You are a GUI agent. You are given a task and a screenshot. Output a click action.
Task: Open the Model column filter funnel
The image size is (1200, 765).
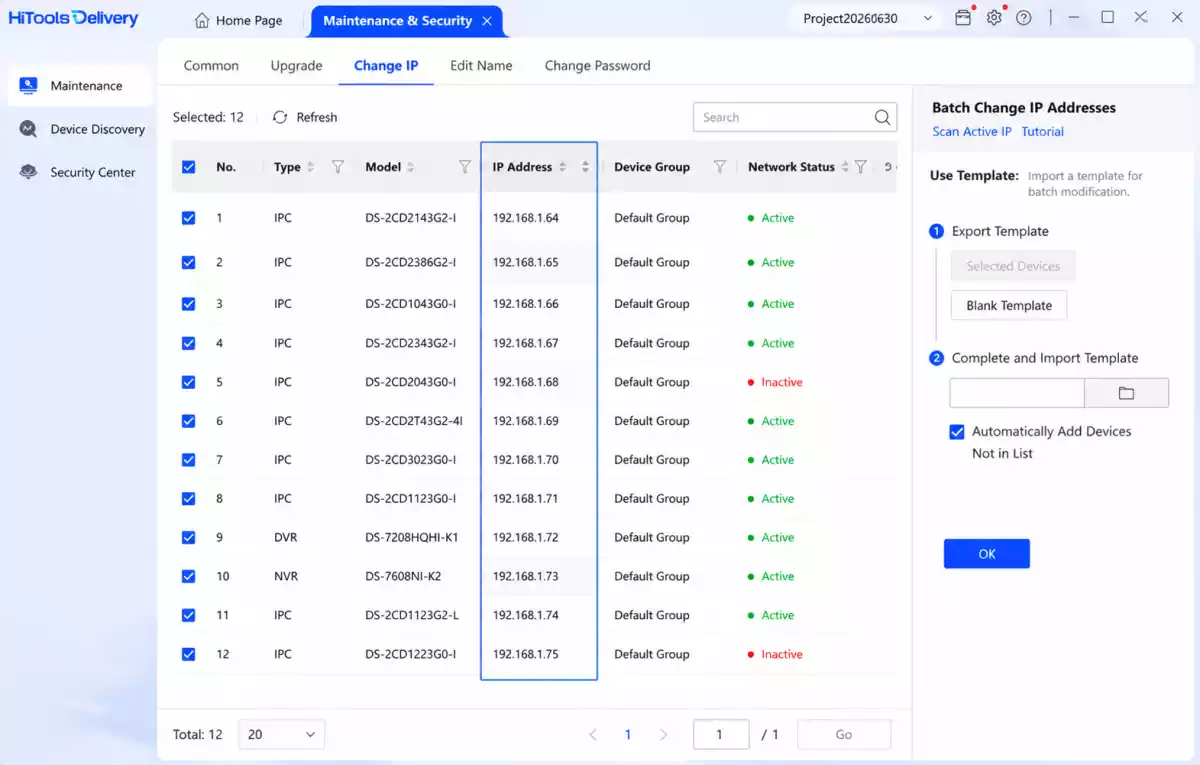(464, 167)
